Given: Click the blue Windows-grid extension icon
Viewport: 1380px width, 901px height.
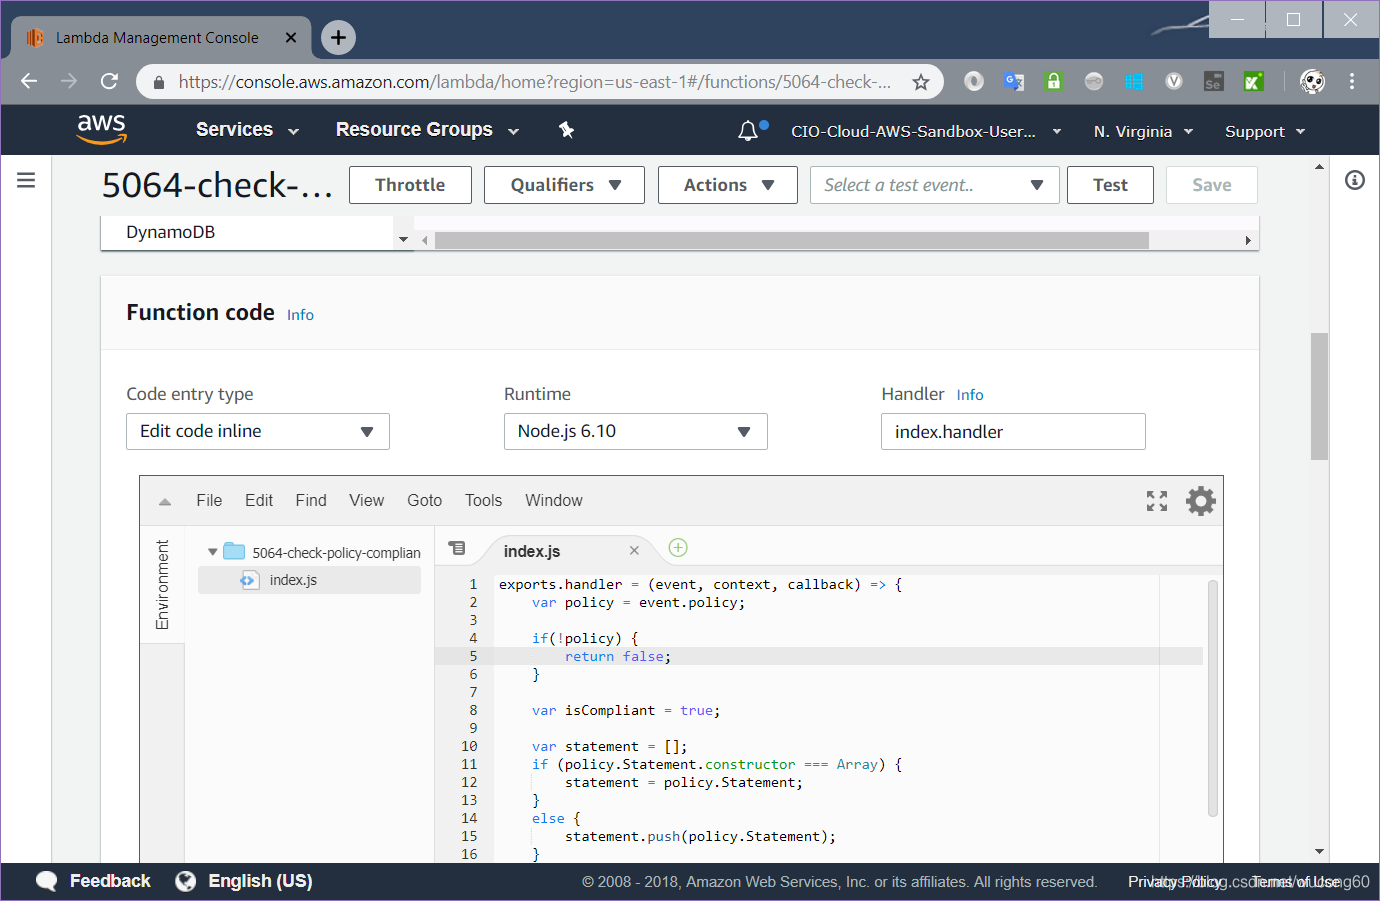Looking at the screenshot, I should 1133,81.
